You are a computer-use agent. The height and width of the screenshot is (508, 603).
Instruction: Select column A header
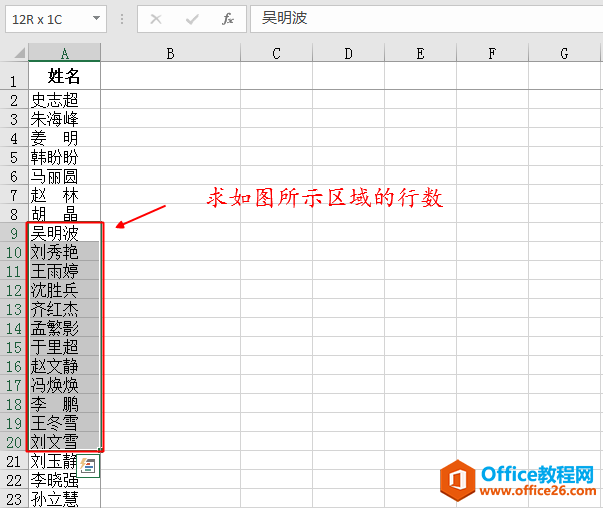(x=65, y=53)
